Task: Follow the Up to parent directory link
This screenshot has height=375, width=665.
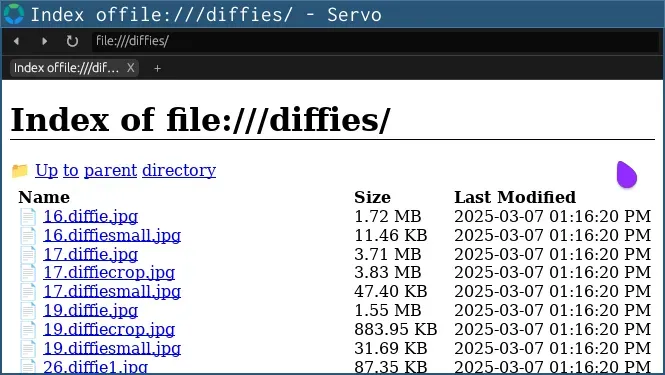Action: (x=126, y=171)
